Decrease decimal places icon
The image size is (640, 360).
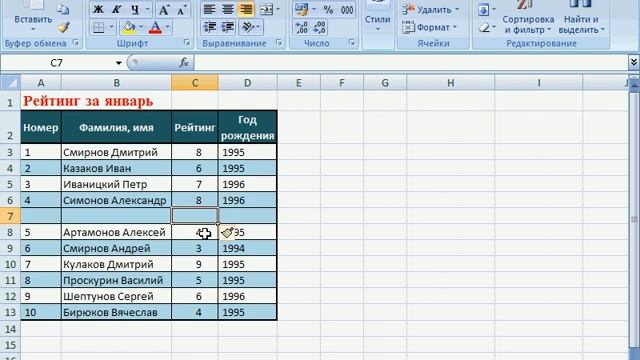[320, 27]
